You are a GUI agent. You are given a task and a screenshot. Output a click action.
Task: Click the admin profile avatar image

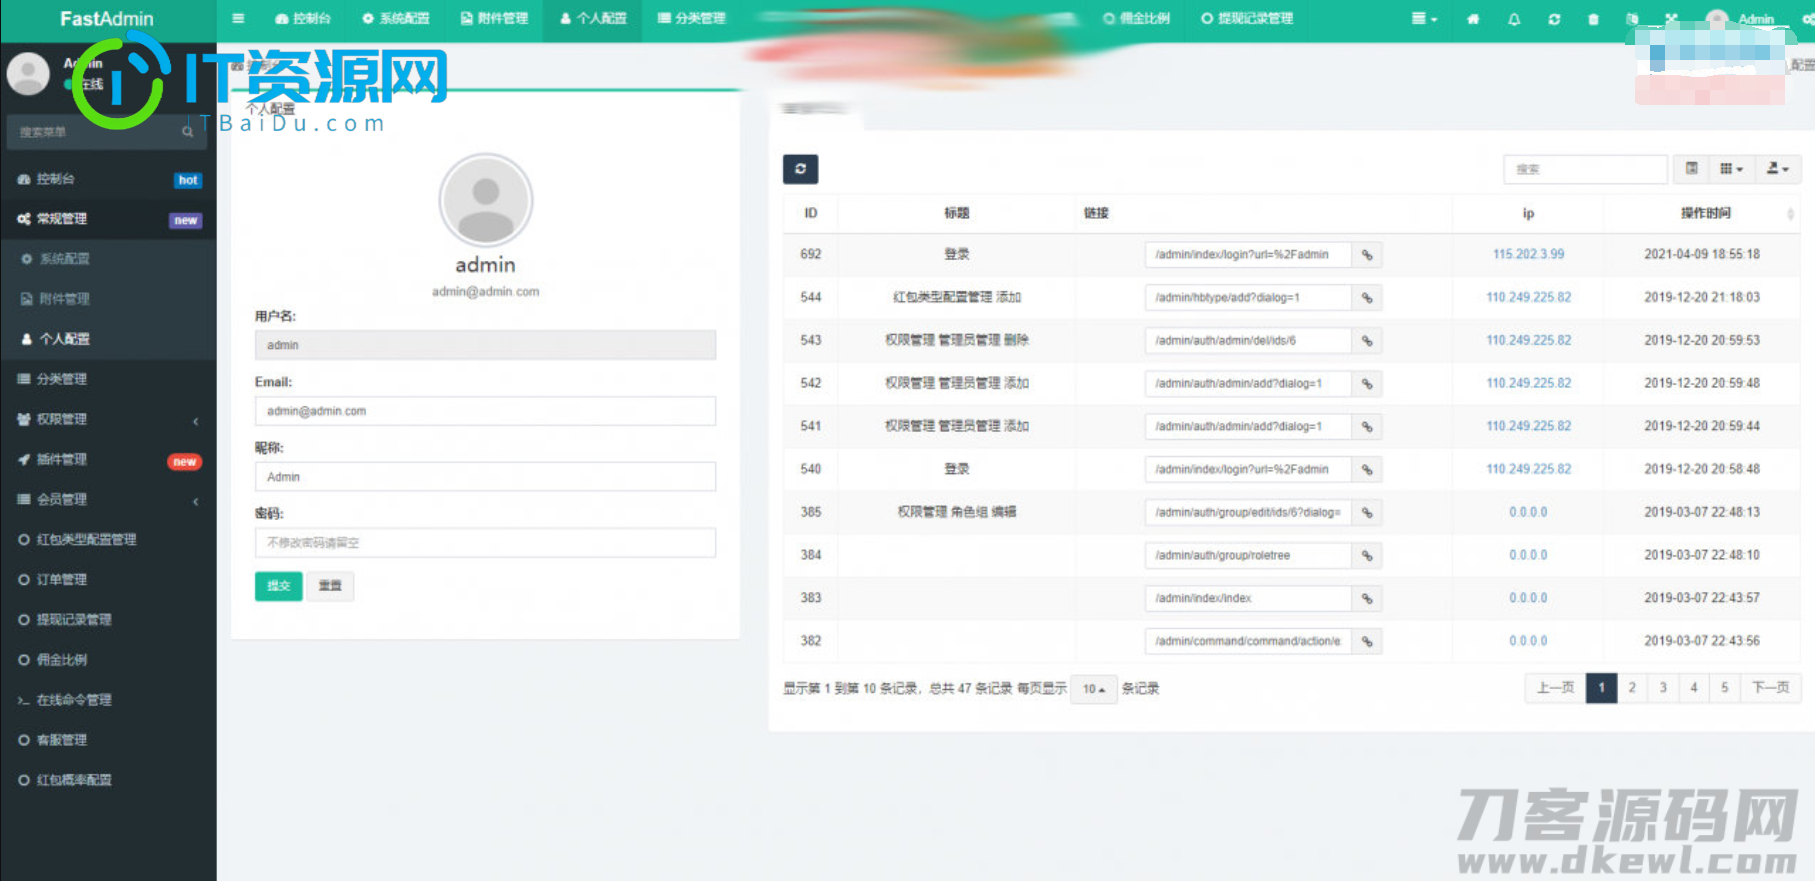pyautogui.click(x=485, y=200)
